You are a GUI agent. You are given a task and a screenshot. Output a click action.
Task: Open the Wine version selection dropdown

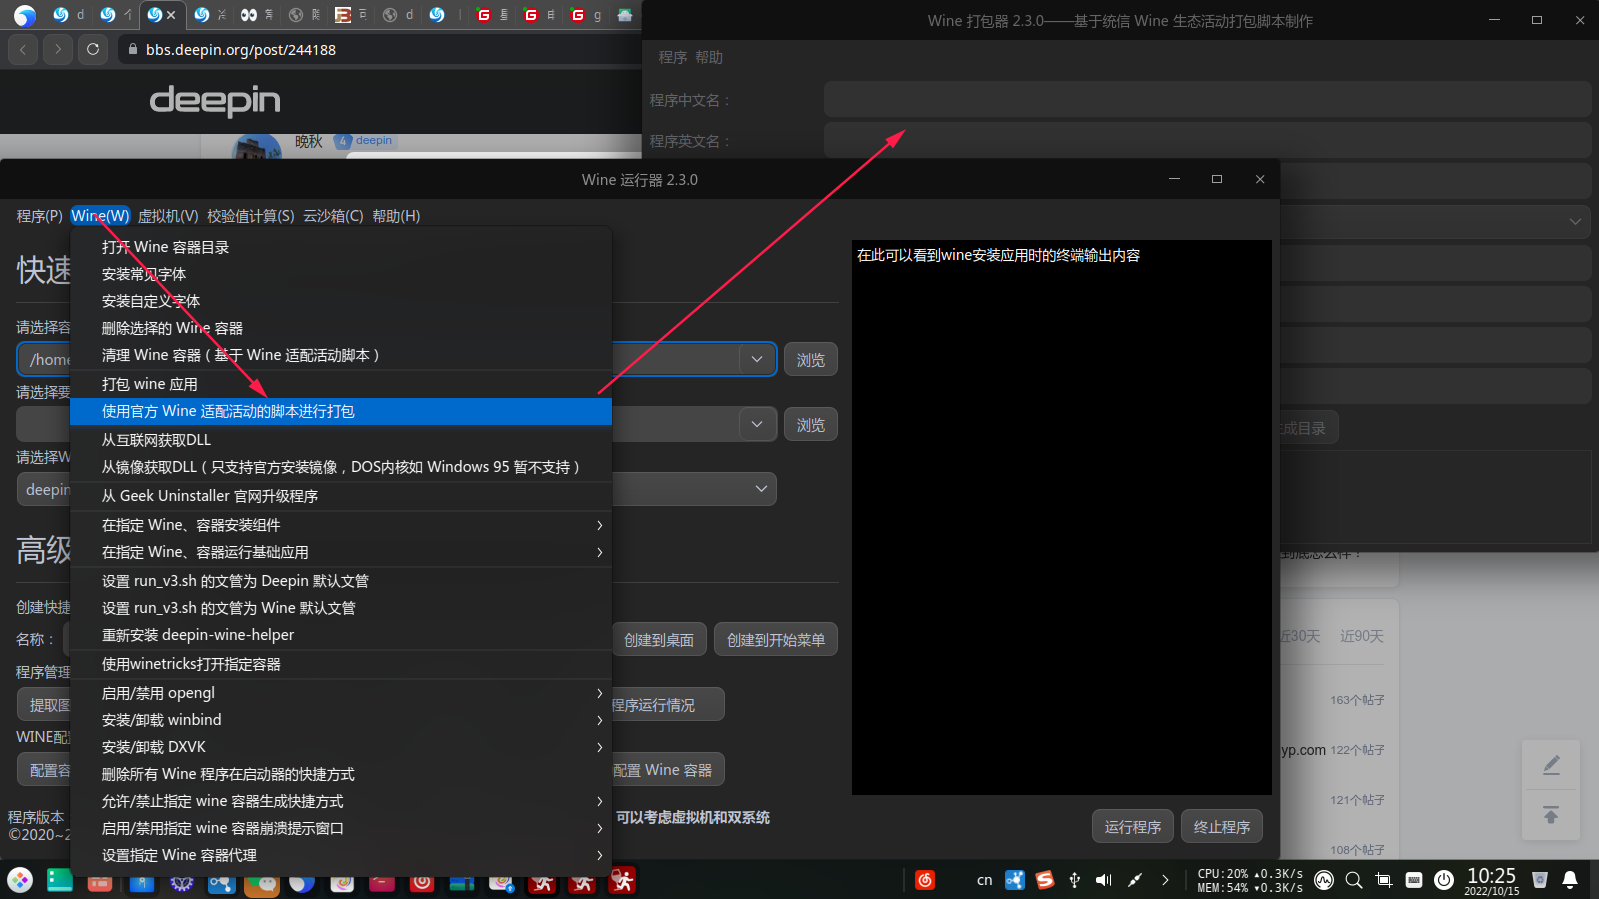[761, 489]
